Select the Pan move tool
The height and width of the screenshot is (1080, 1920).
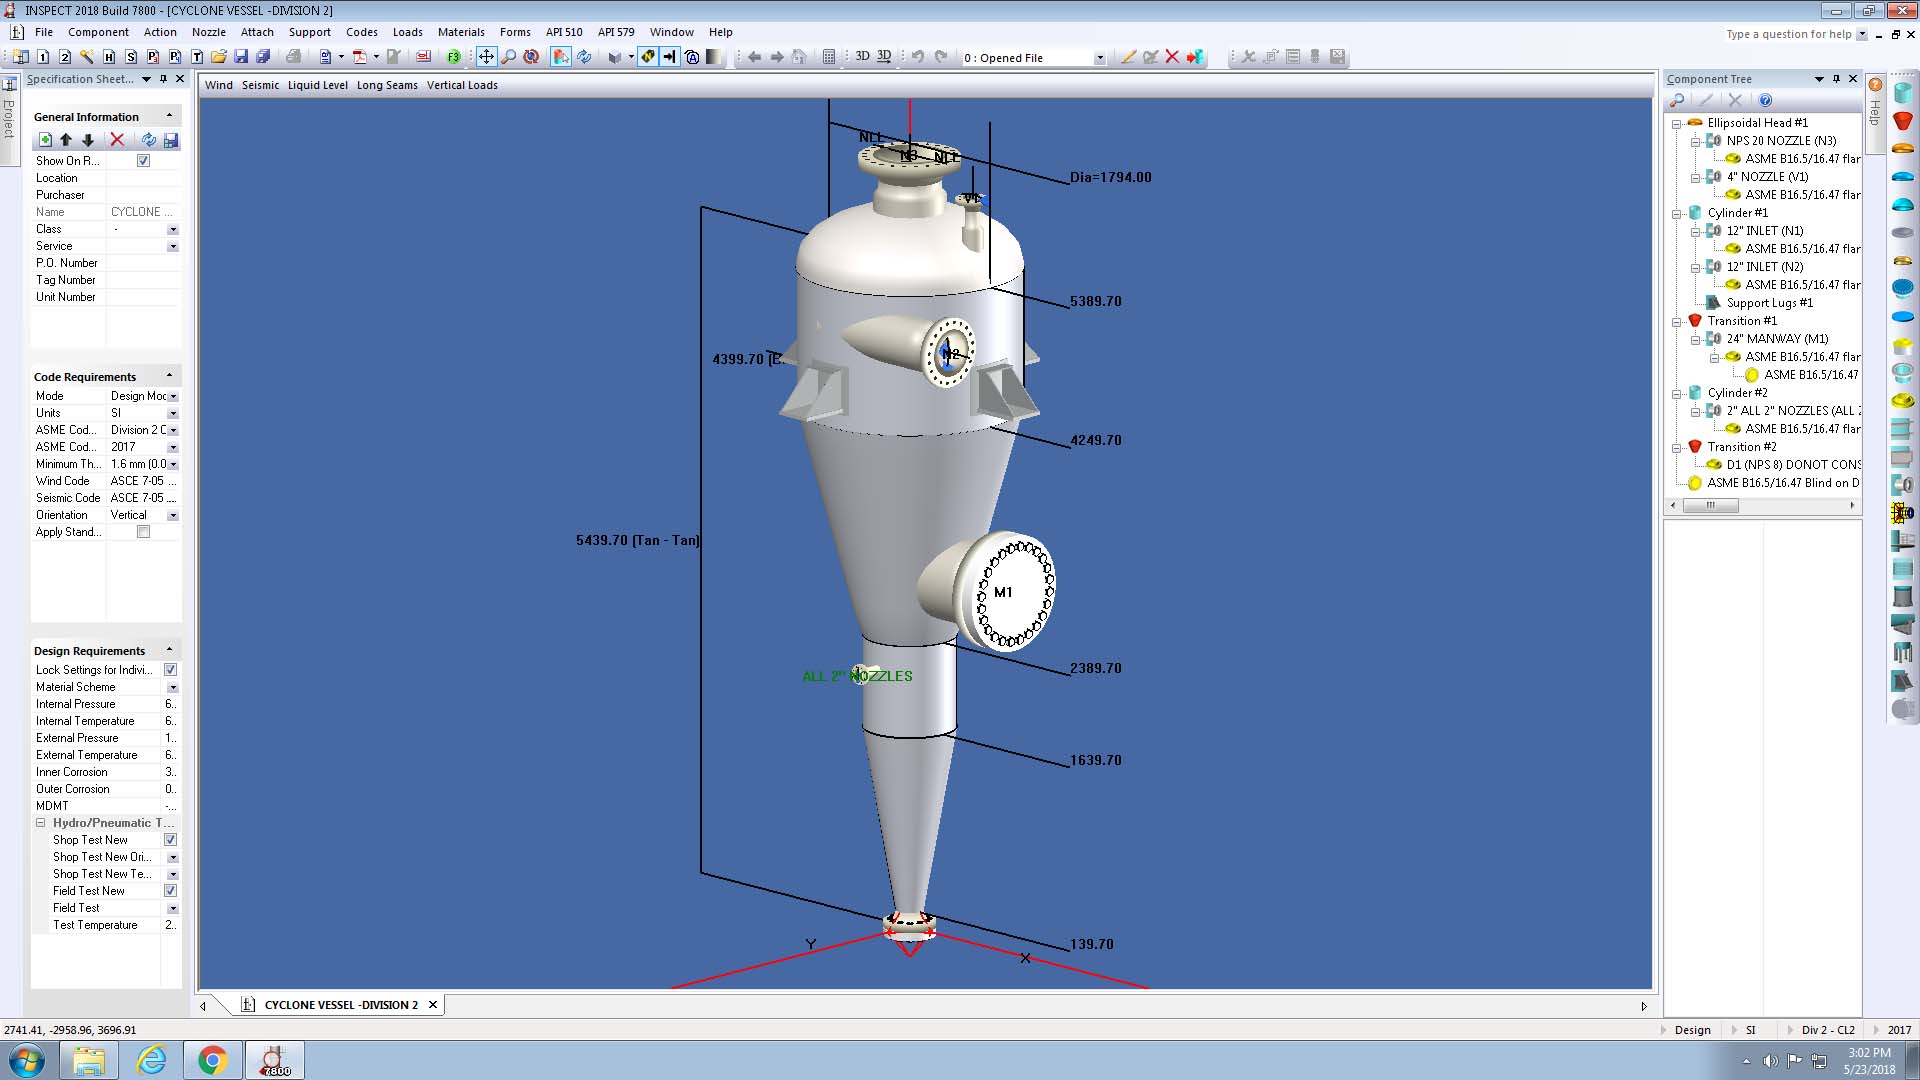pos(486,57)
